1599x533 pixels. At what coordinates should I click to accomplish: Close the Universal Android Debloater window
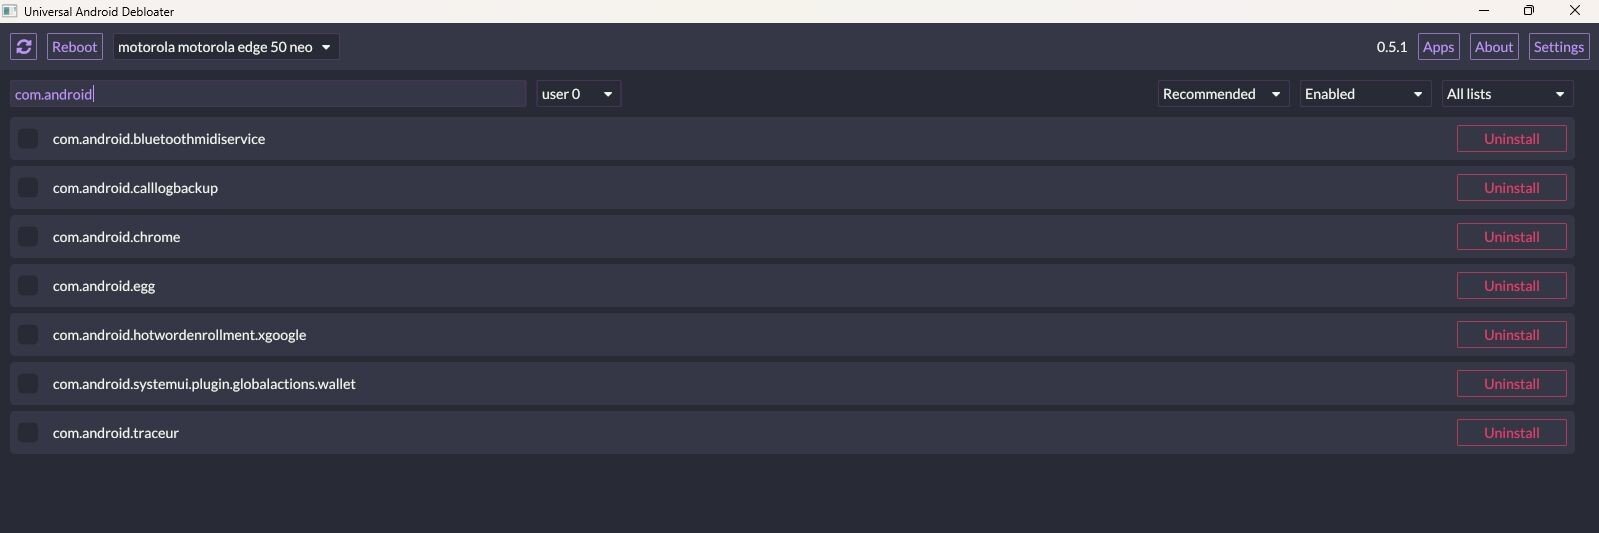[x=1575, y=11]
